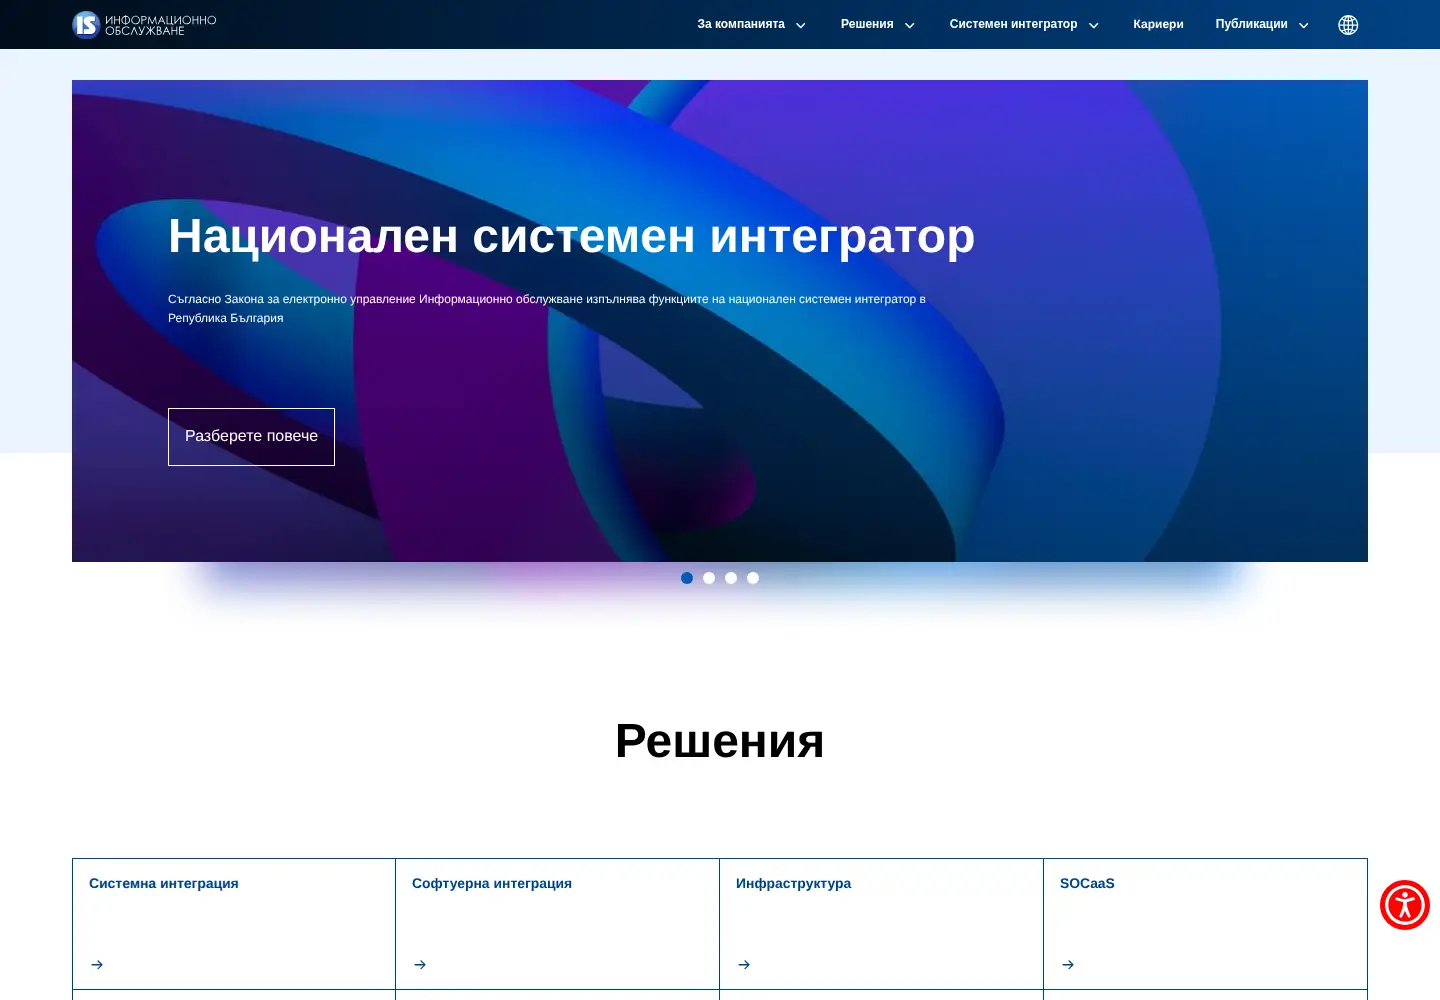
Task: Select the second carousel slide dot
Action: (709, 578)
